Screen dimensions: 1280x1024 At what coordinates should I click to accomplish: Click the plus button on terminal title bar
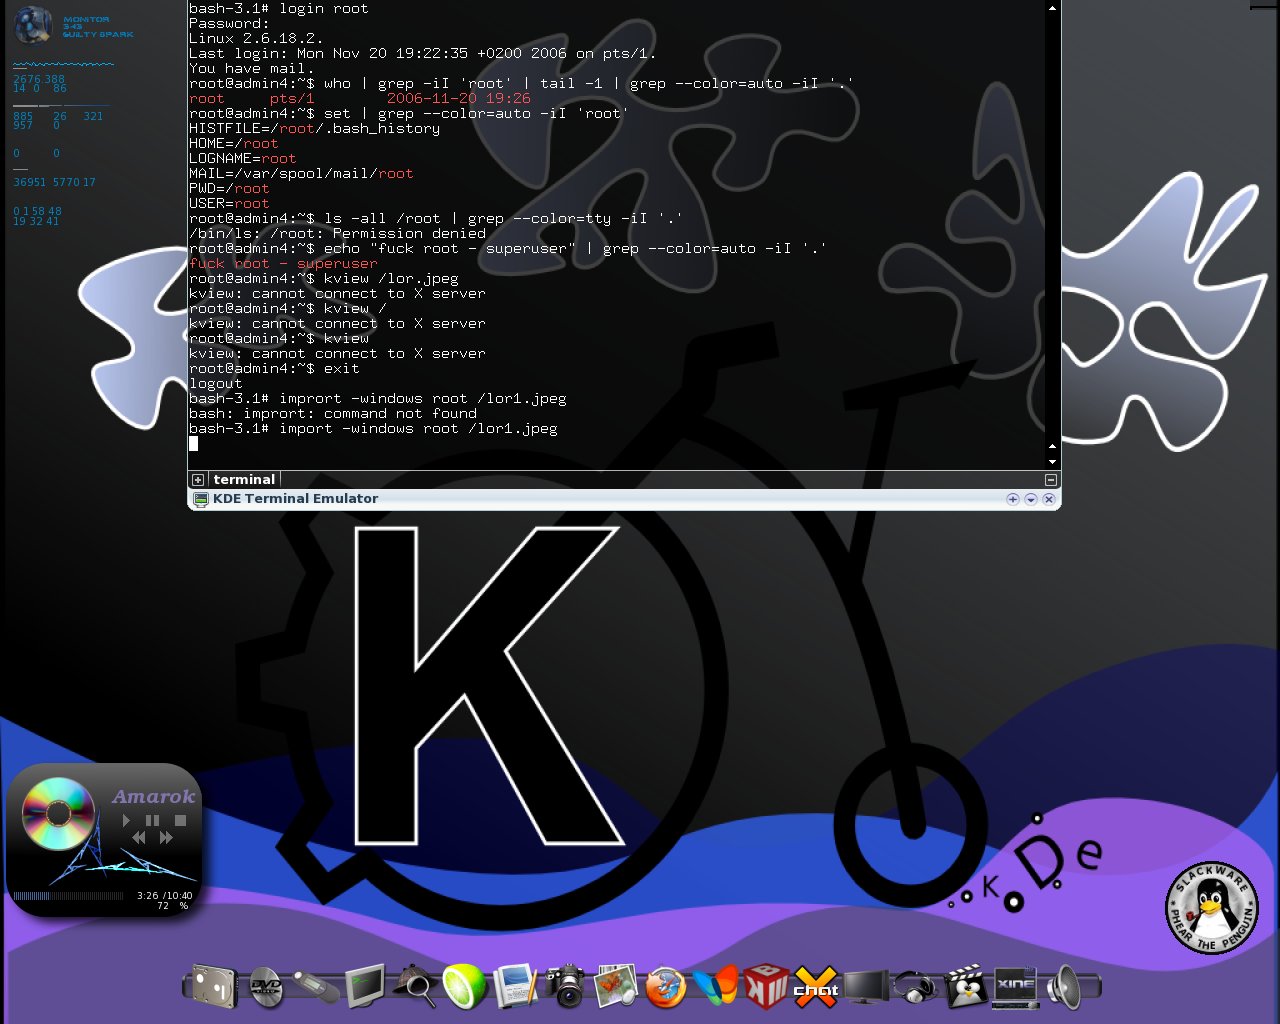(1013, 499)
